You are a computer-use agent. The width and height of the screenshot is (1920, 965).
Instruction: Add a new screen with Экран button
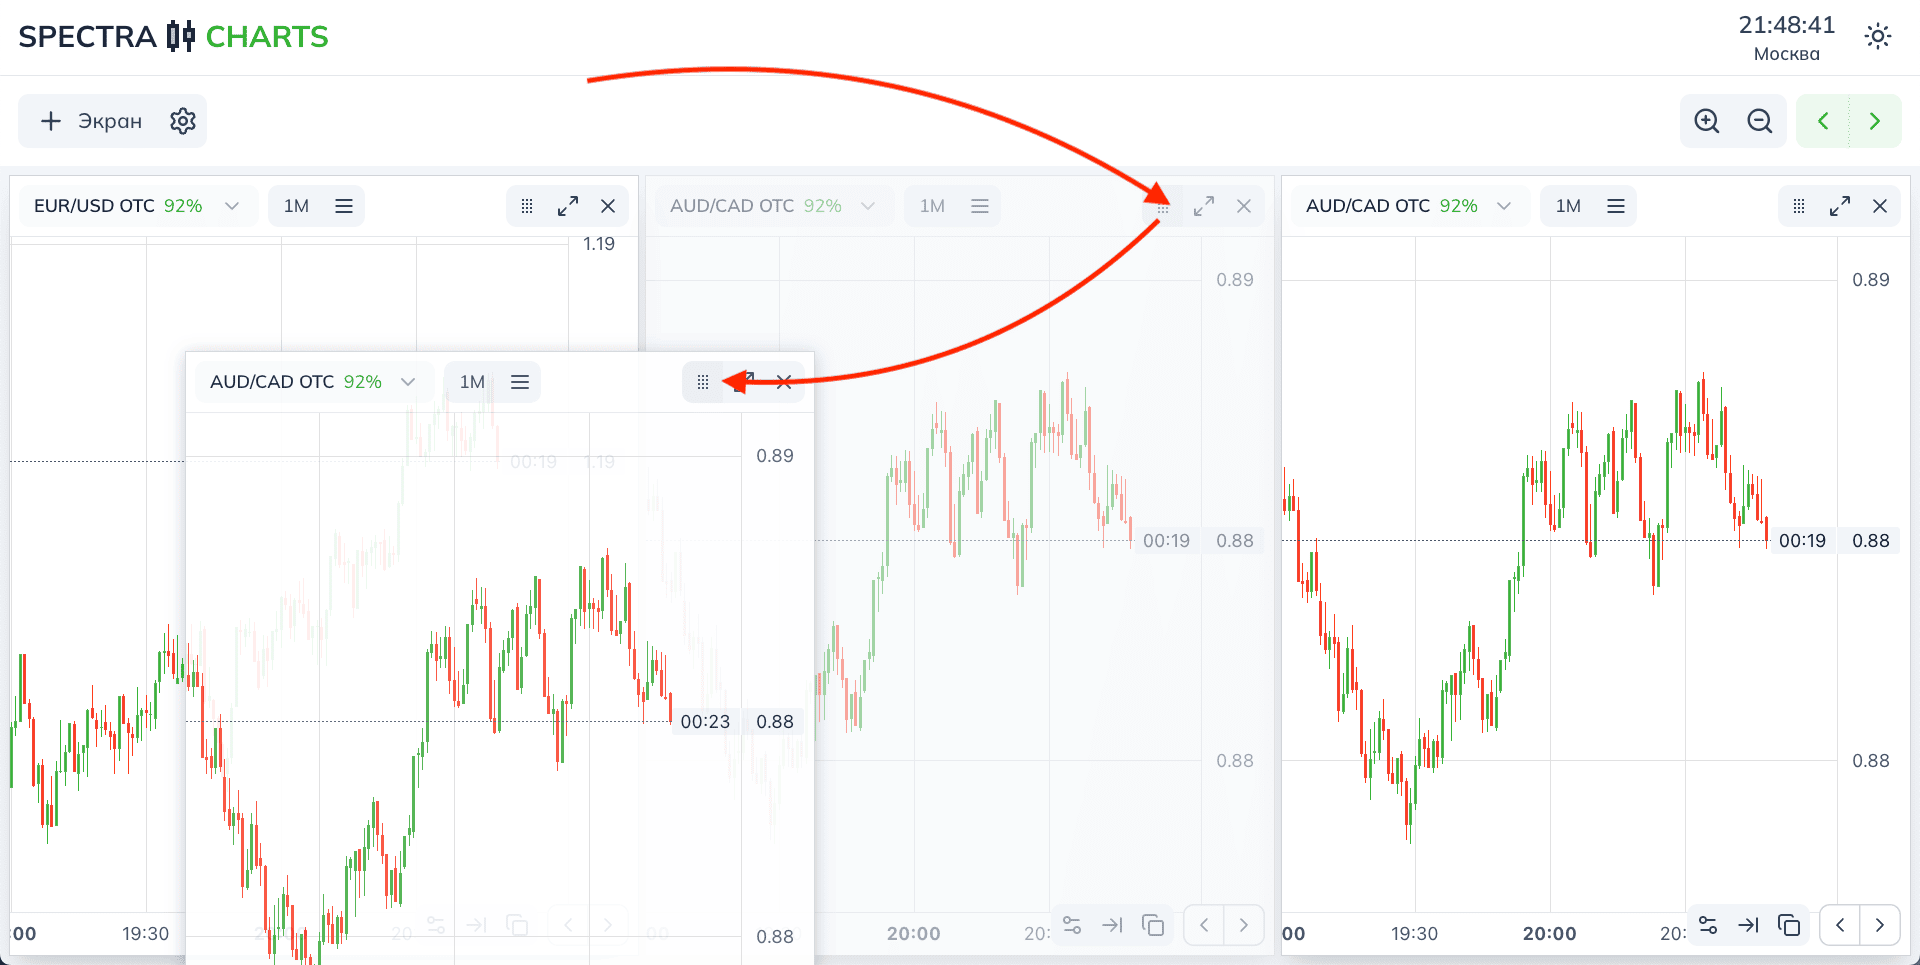pyautogui.click(x=90, y=121)
